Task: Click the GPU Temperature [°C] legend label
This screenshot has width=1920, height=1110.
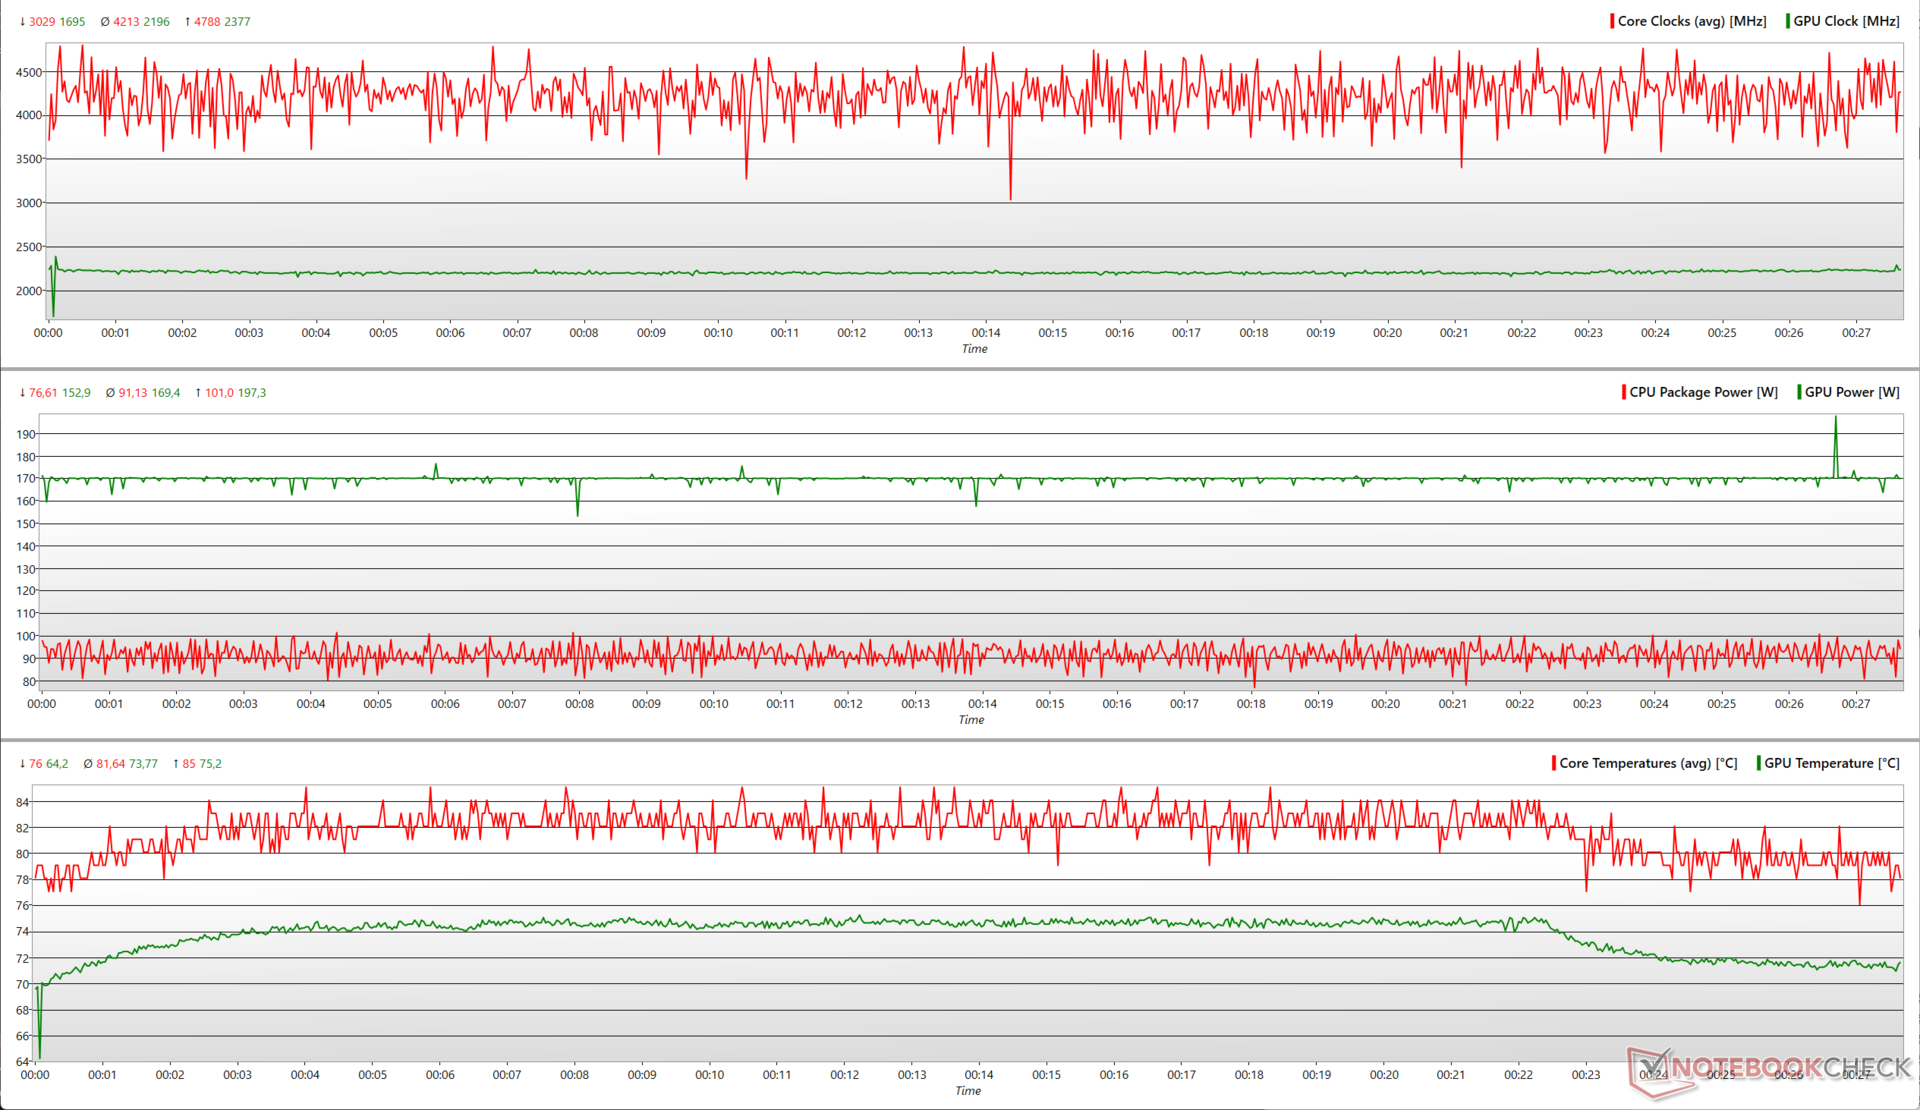Action: 1831,763
